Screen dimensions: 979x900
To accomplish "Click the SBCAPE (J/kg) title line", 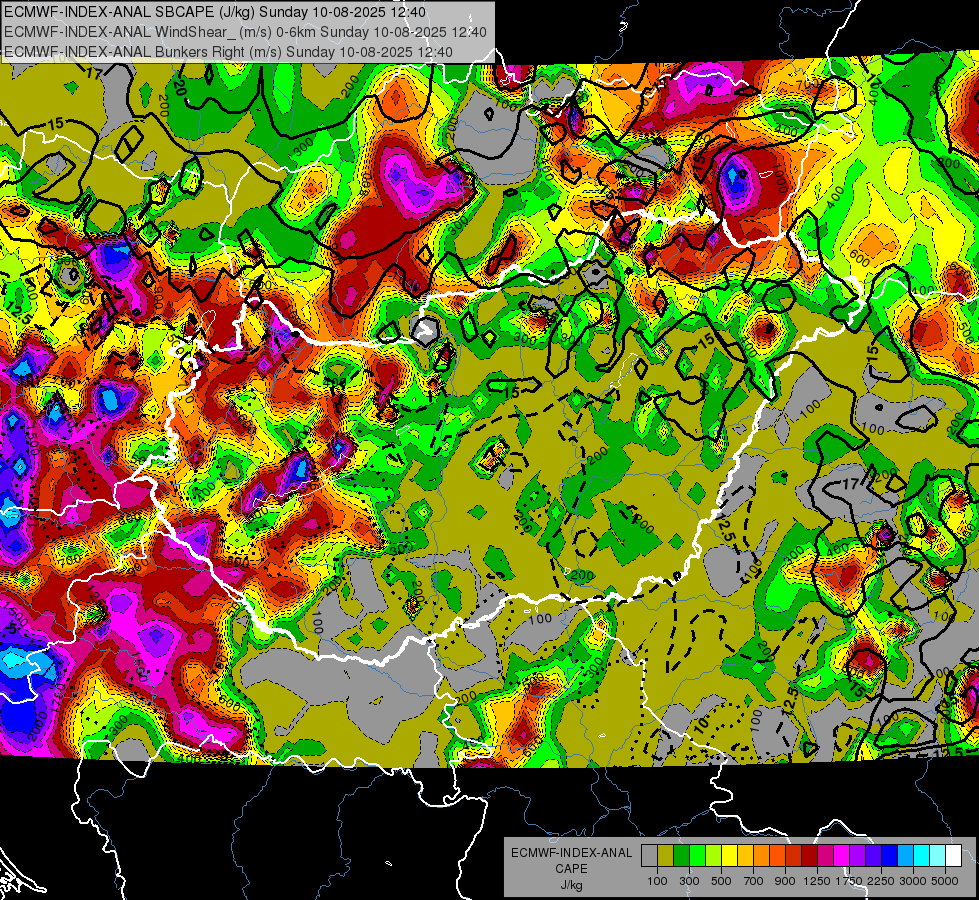I will point(215,12).
